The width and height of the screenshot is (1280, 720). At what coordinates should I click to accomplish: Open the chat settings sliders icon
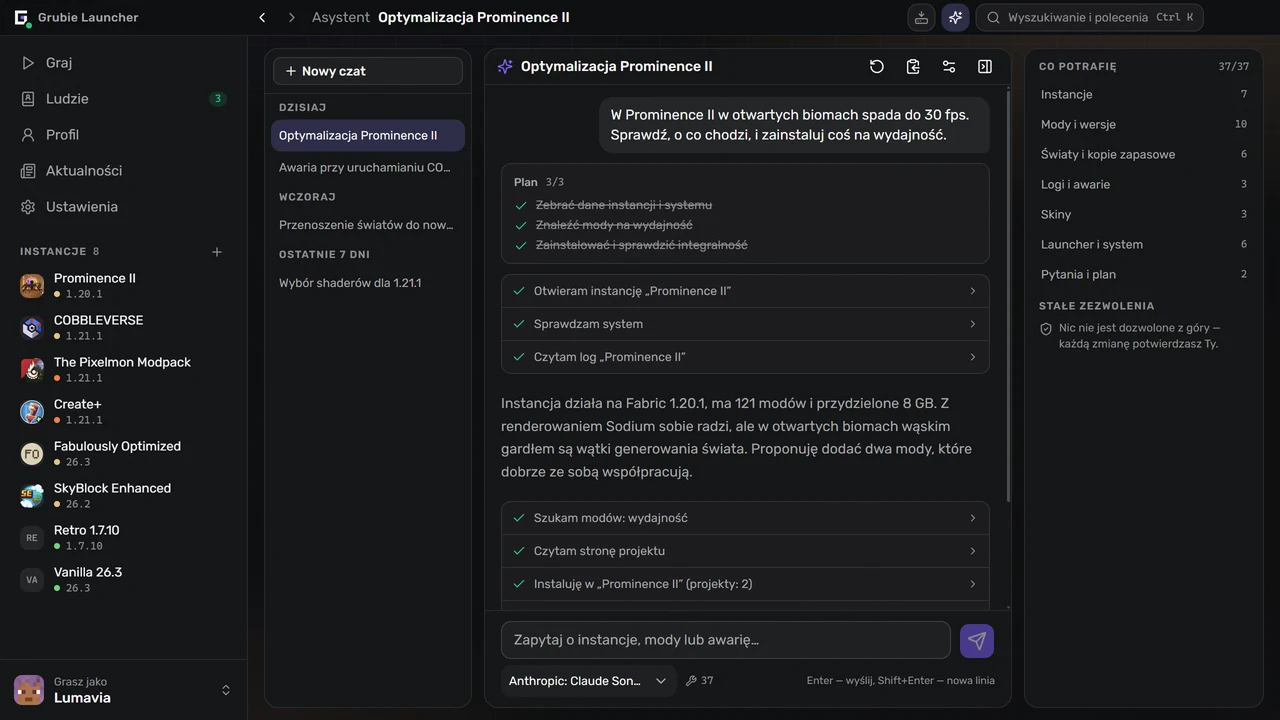(x=949, y=66)
